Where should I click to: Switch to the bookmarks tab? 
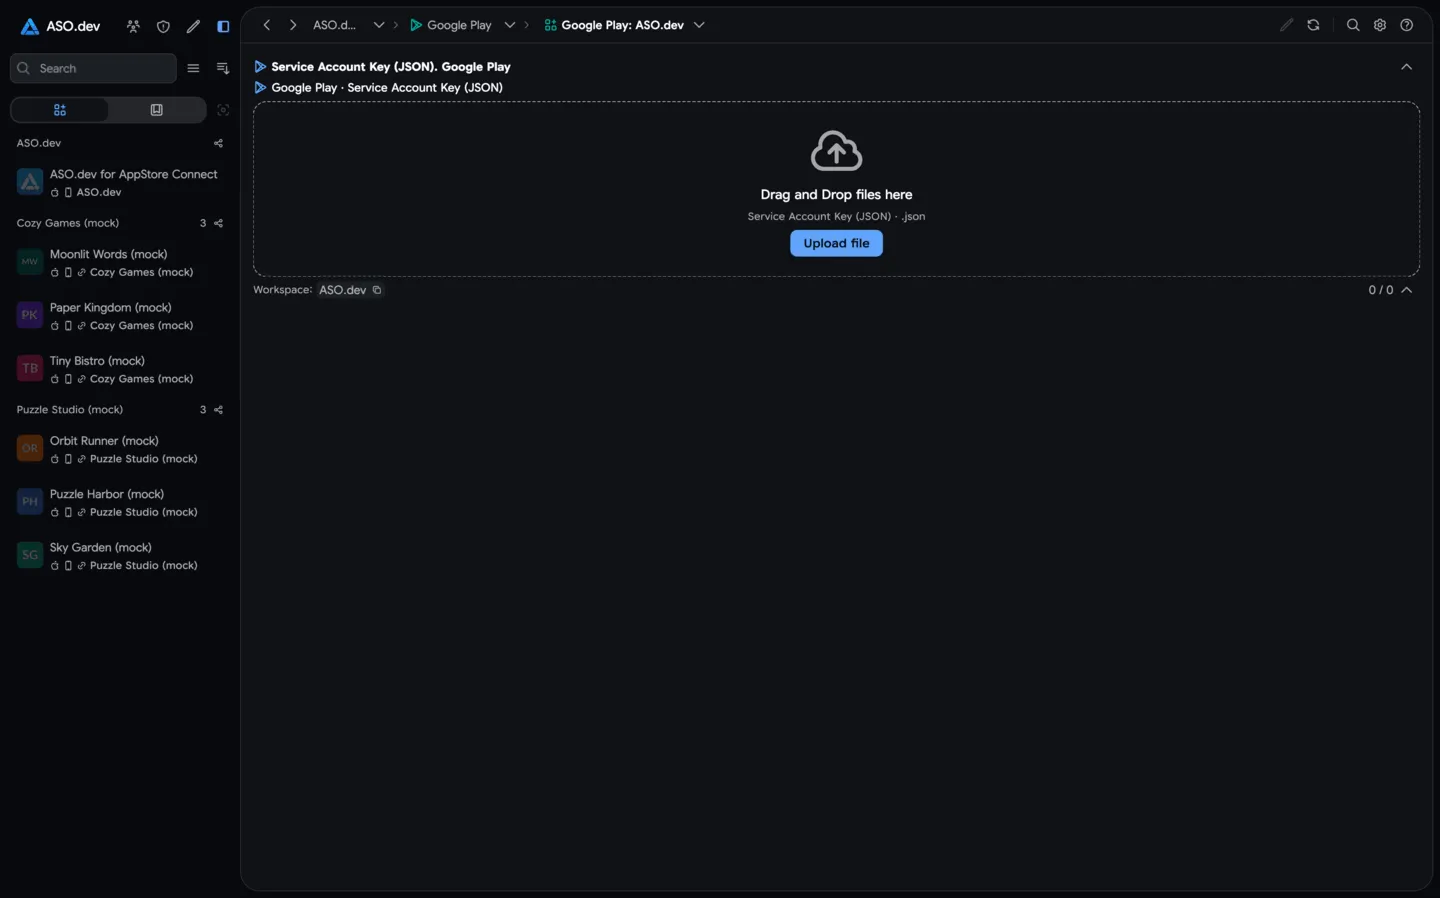coord(156,110)
